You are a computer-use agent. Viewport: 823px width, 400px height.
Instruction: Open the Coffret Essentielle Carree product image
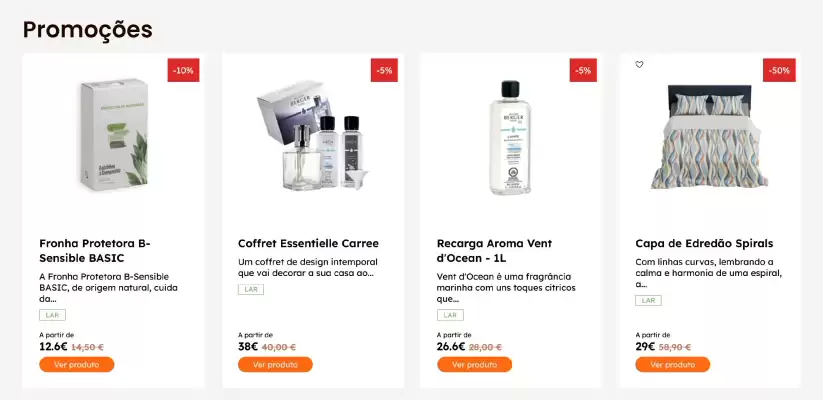pyautogui.click(x=313, y=135)
